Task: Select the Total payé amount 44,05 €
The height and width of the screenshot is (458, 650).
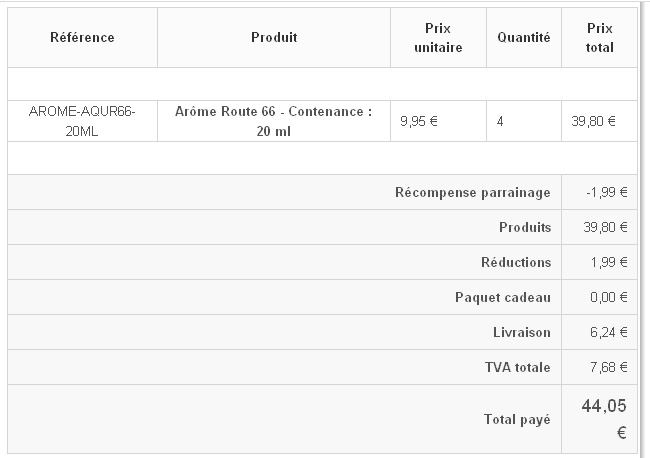Action: [x=604, y=419]
